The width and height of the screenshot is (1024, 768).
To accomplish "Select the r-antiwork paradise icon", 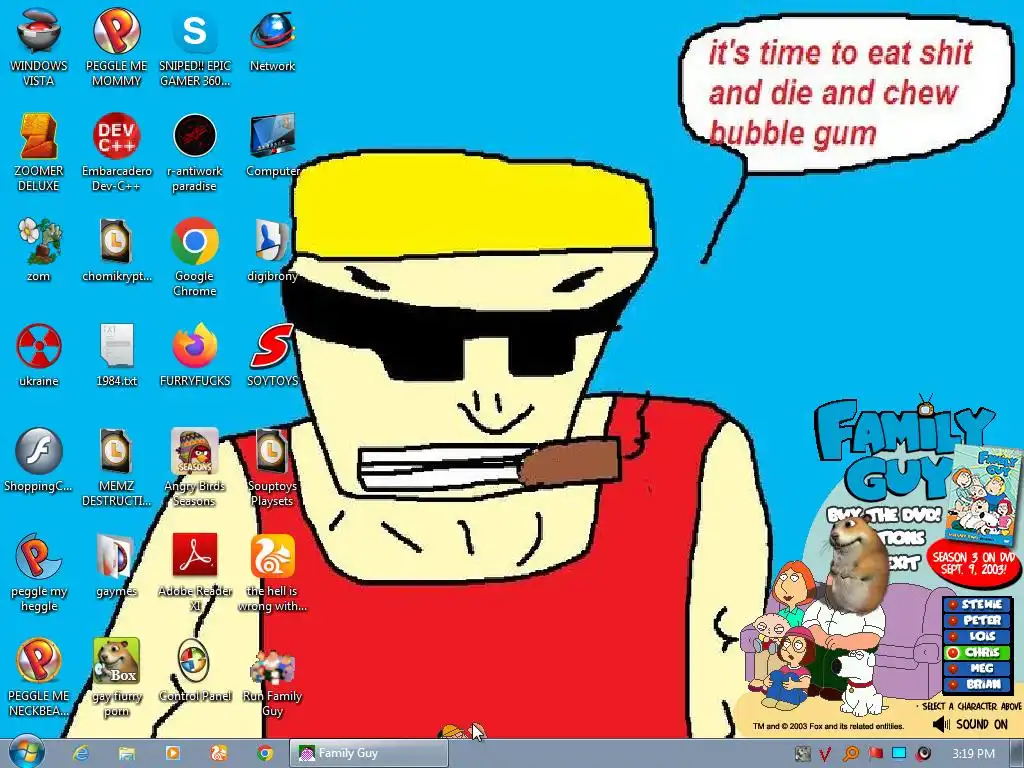I will tap(195, 152).
